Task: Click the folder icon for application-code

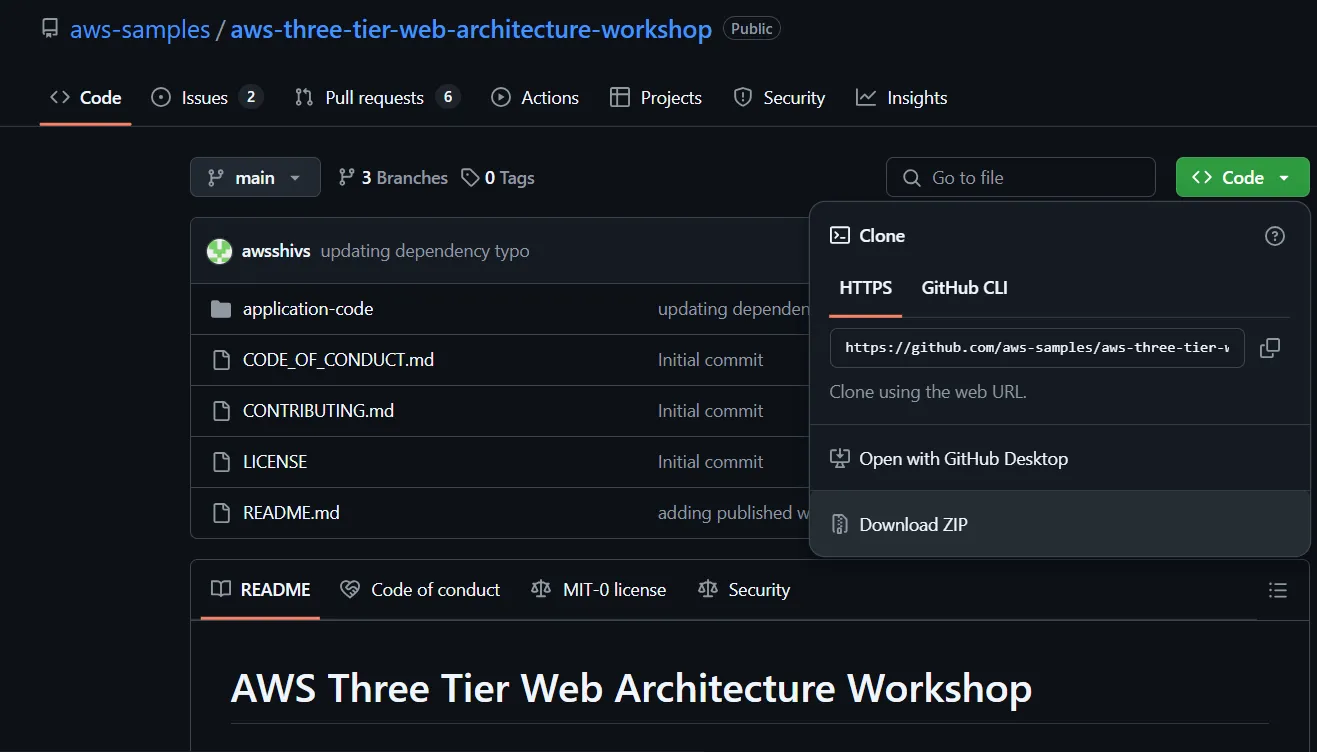Action: point(221,309)
